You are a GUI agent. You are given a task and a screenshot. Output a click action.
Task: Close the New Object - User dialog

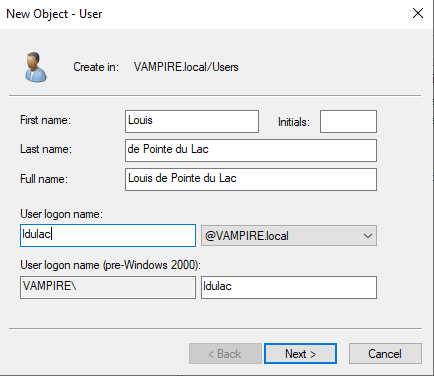(418, 14)
